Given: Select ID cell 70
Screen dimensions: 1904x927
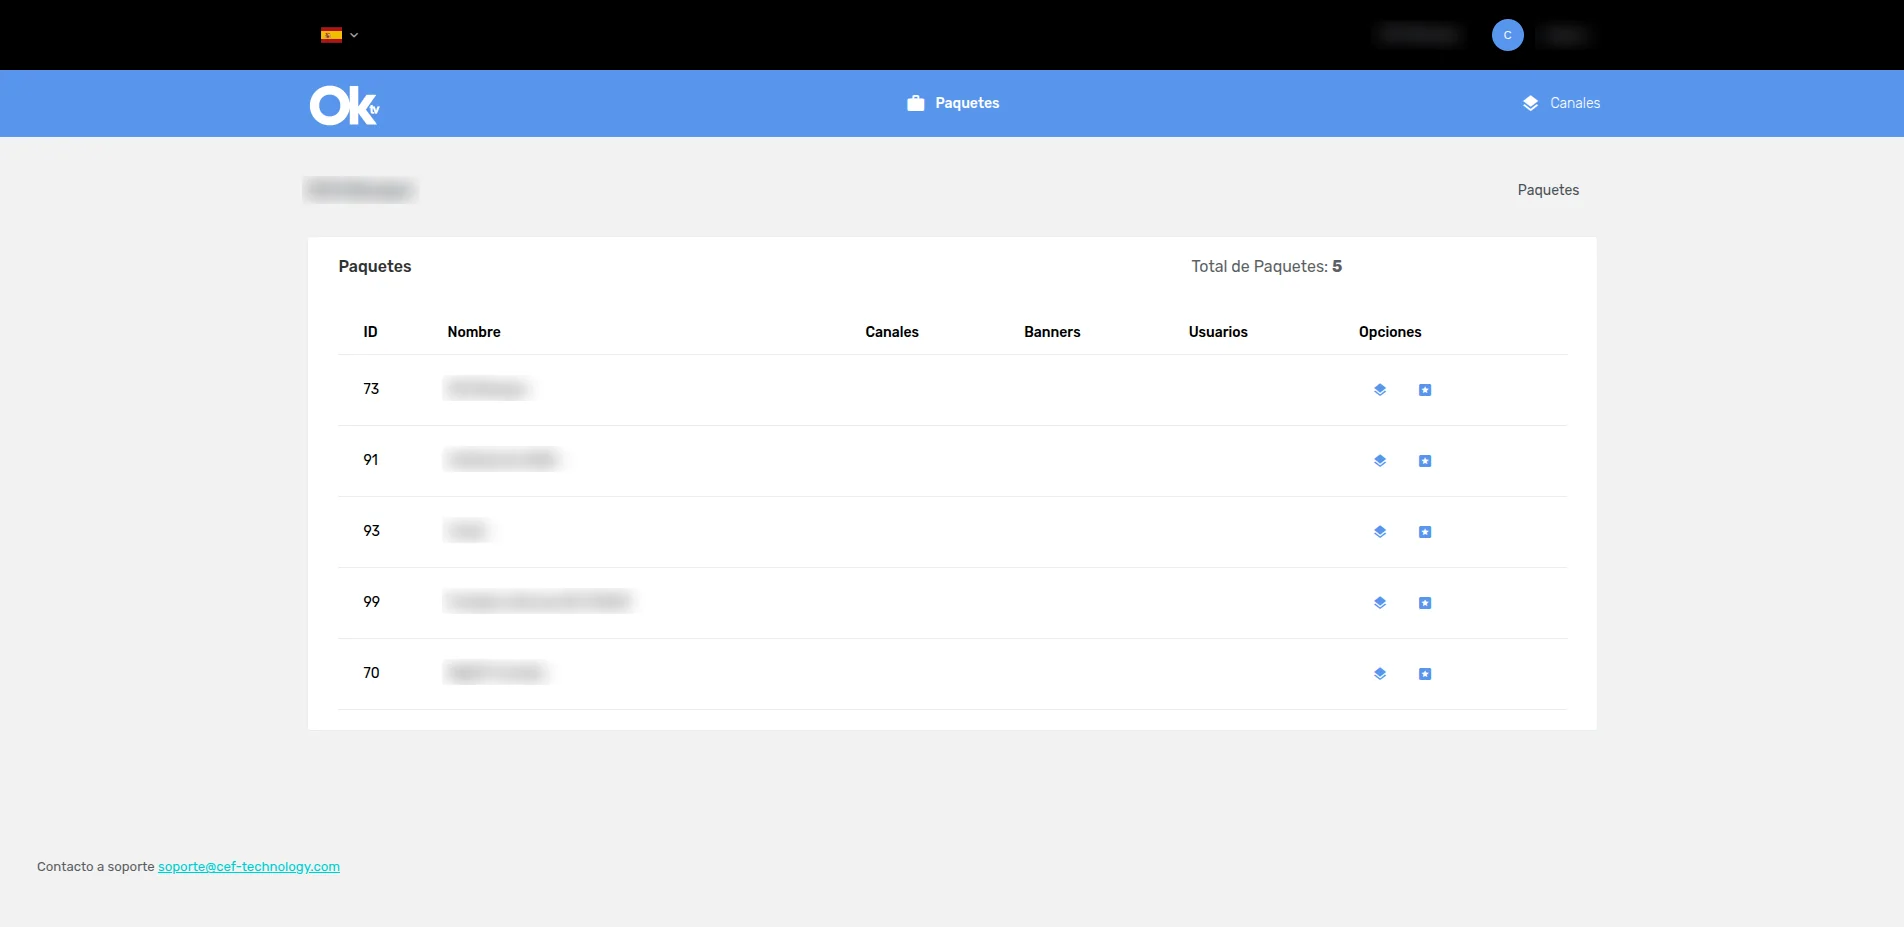Looking at the screenshot, I should [371, 673].
